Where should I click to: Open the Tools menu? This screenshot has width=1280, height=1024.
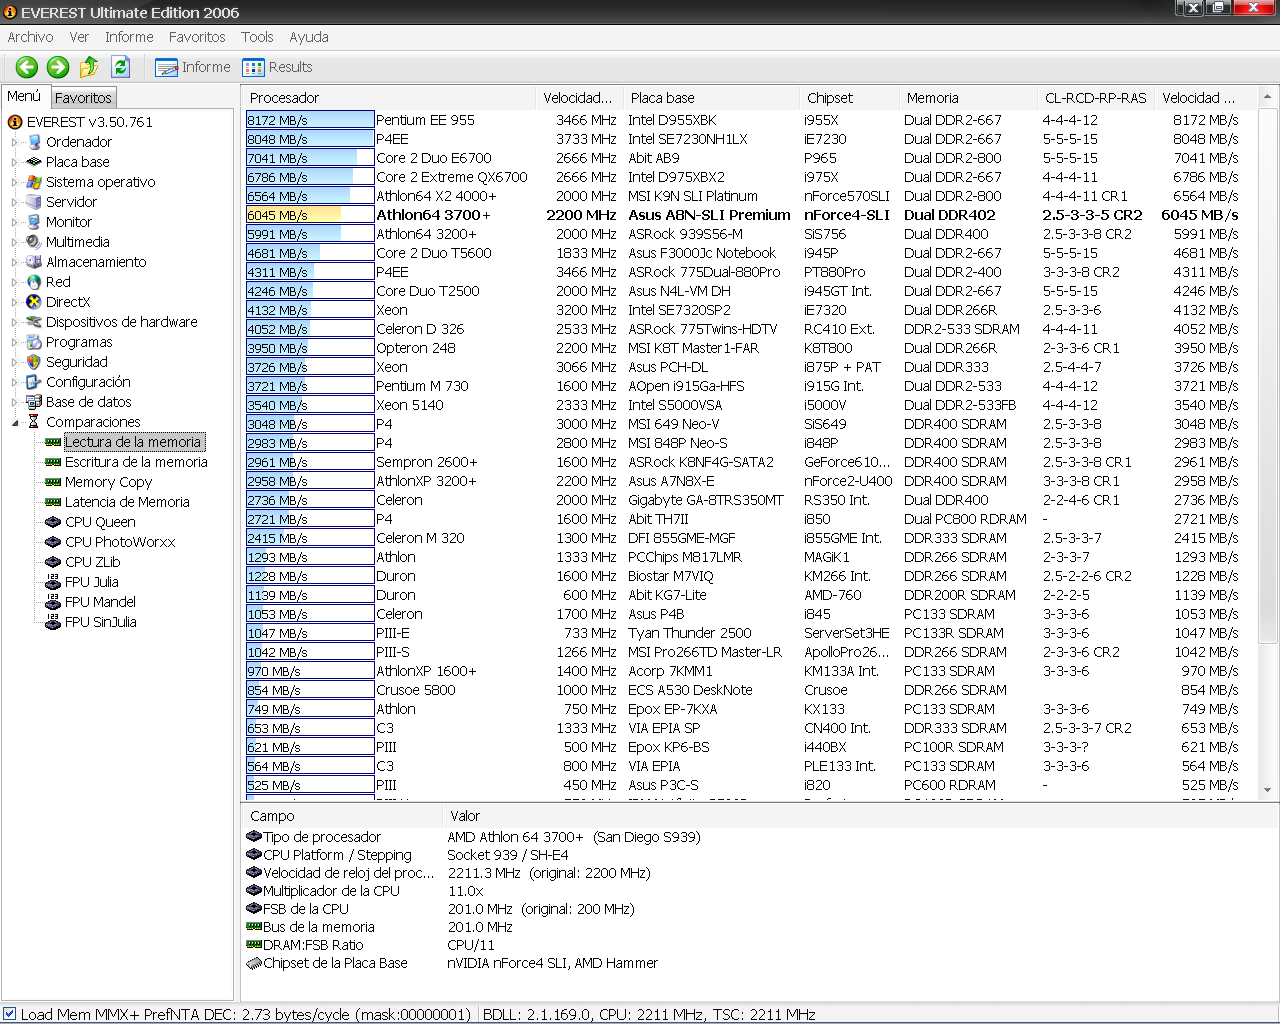(x=257, y=37)
